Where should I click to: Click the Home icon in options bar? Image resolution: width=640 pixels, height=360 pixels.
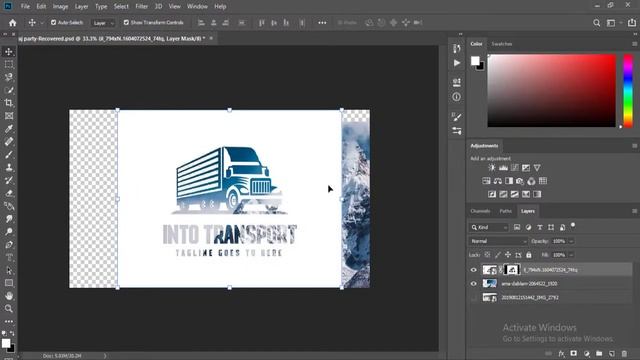point(13,23)
